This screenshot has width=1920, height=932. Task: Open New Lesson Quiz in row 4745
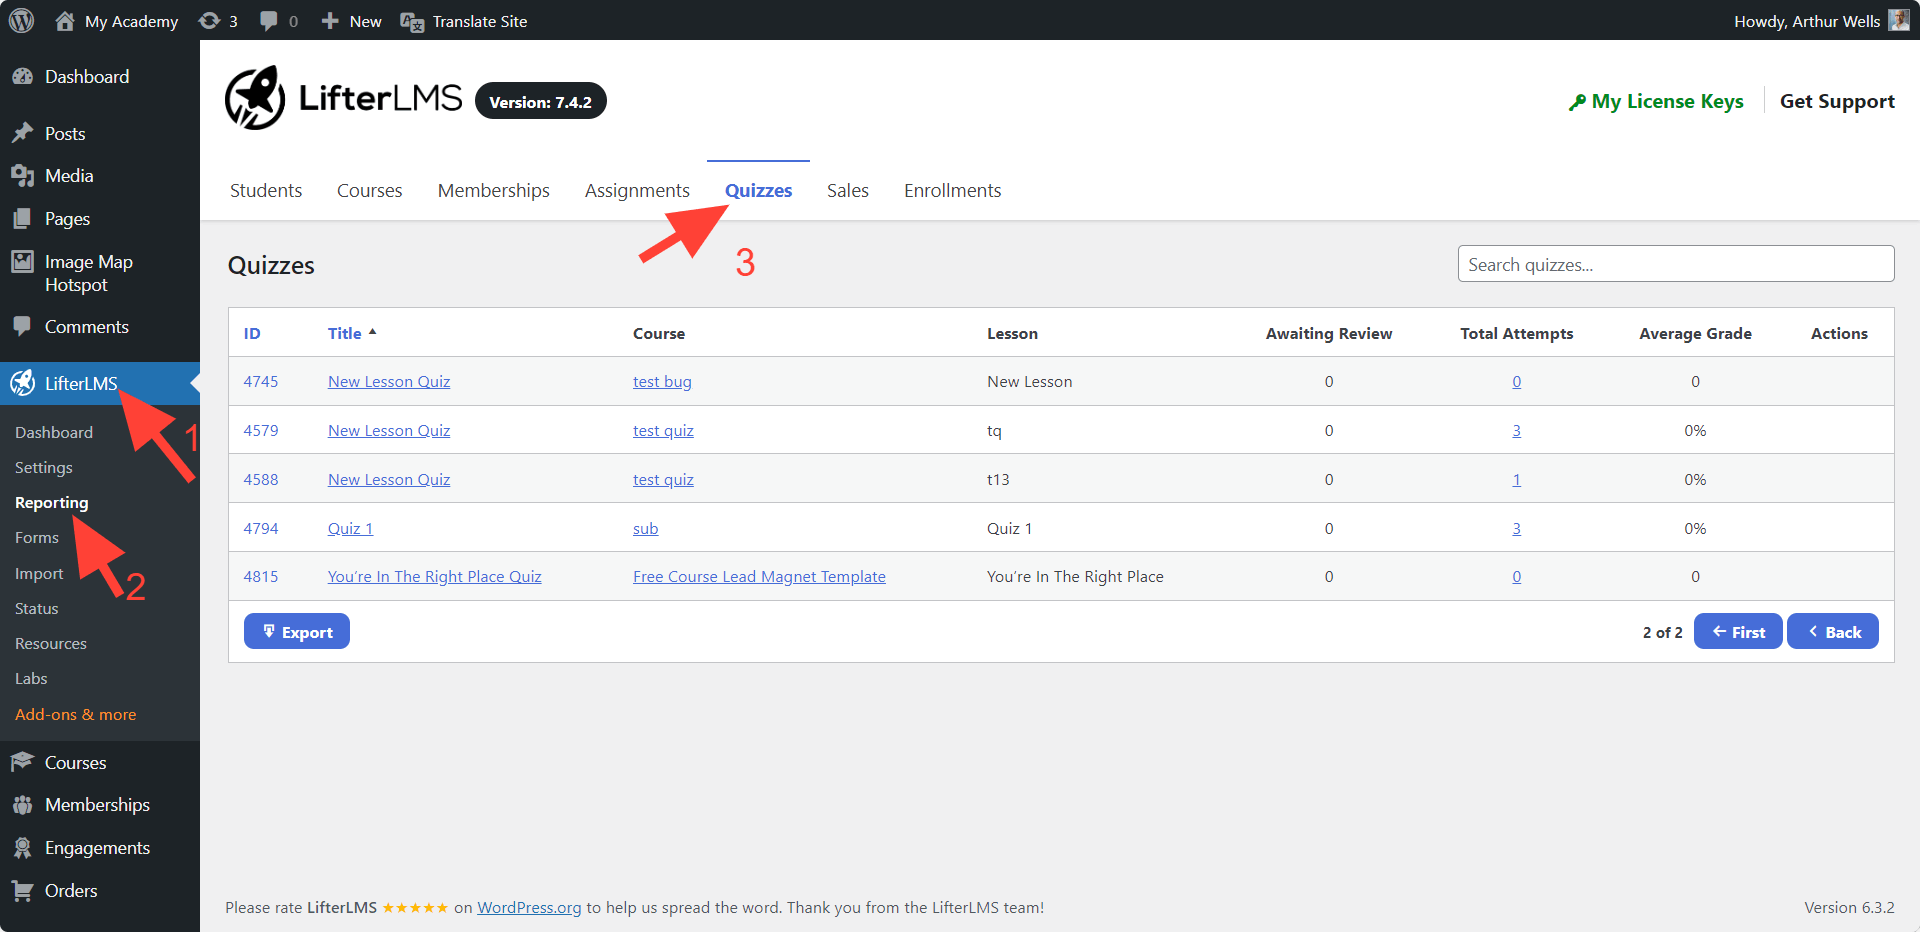click(x=389, y=381)
